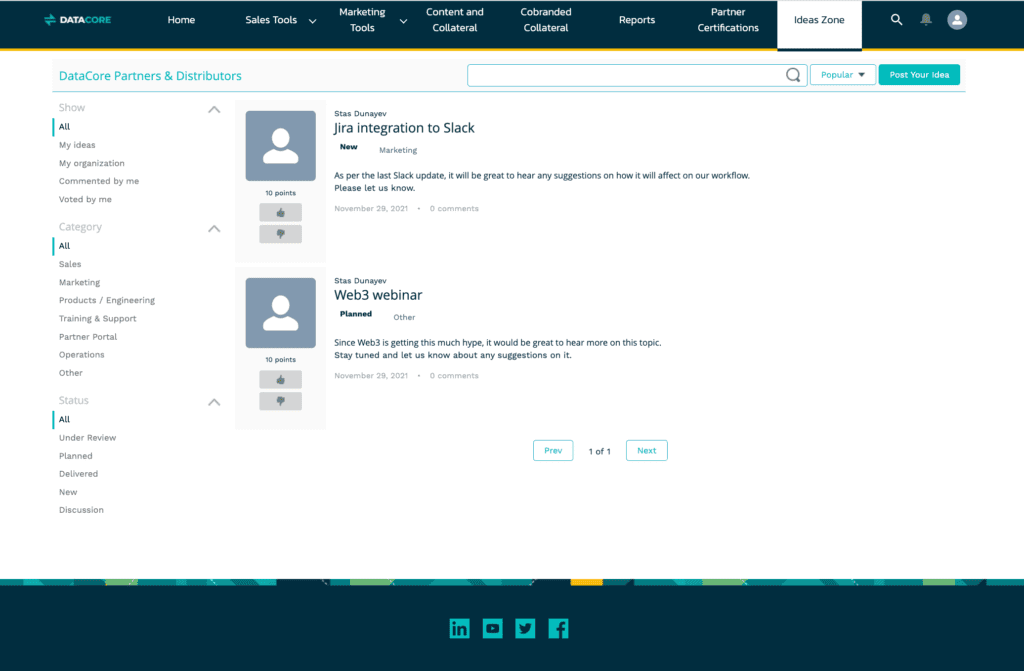This screenshot has width=1024, height=671.
Task: Filter Show by My ideas
Action: point(77,145)
